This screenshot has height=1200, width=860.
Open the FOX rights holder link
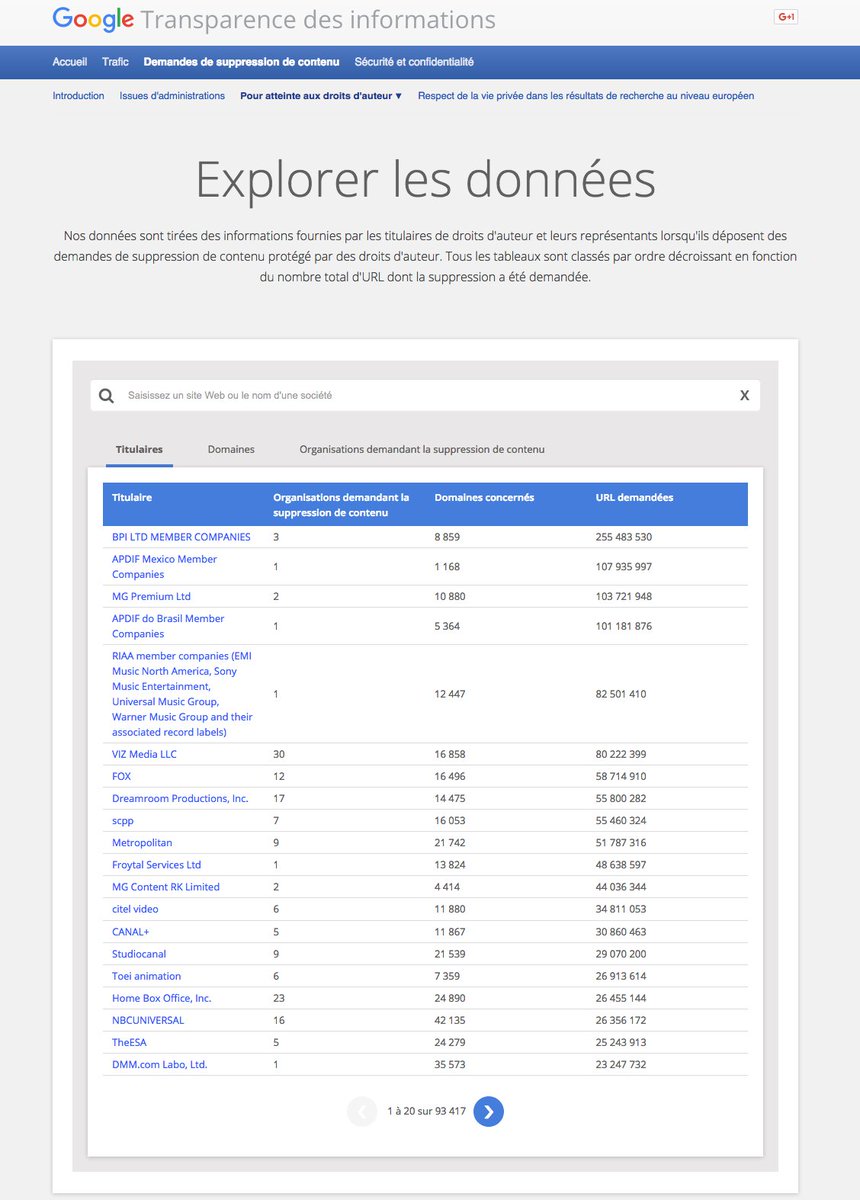click(121, 776)
